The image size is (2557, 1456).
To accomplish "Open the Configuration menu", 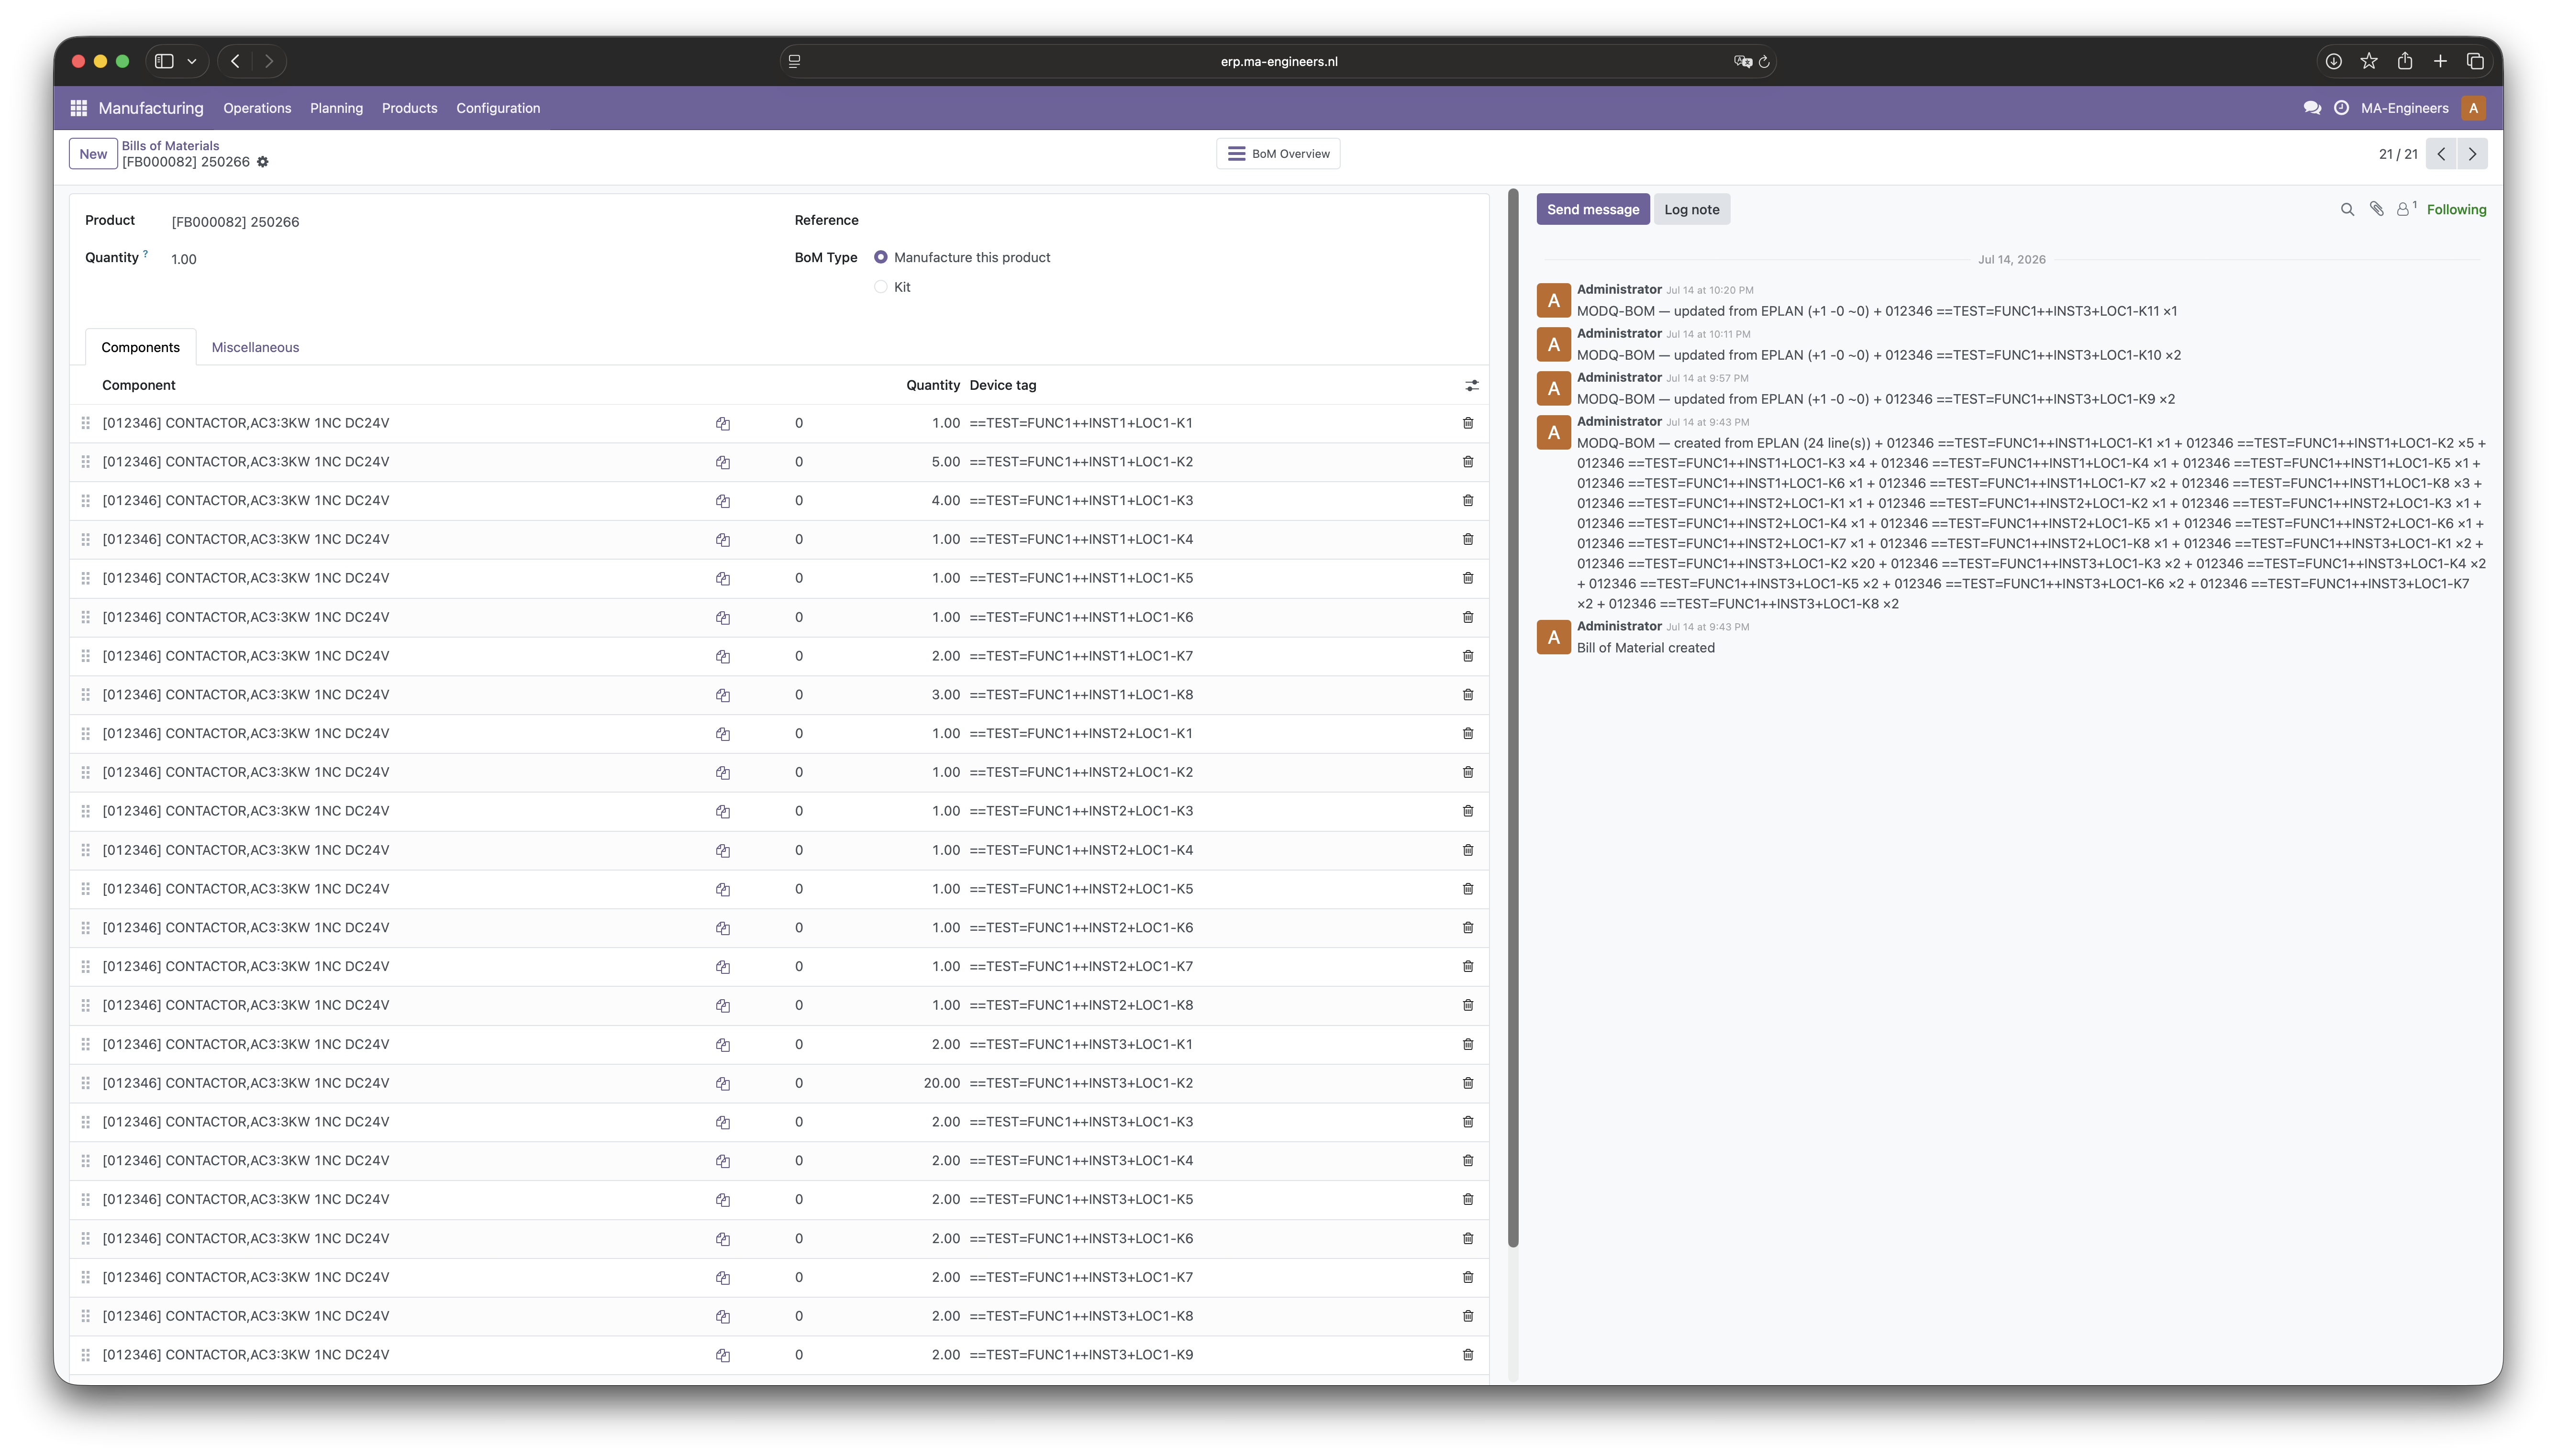I will click(498, 108).
